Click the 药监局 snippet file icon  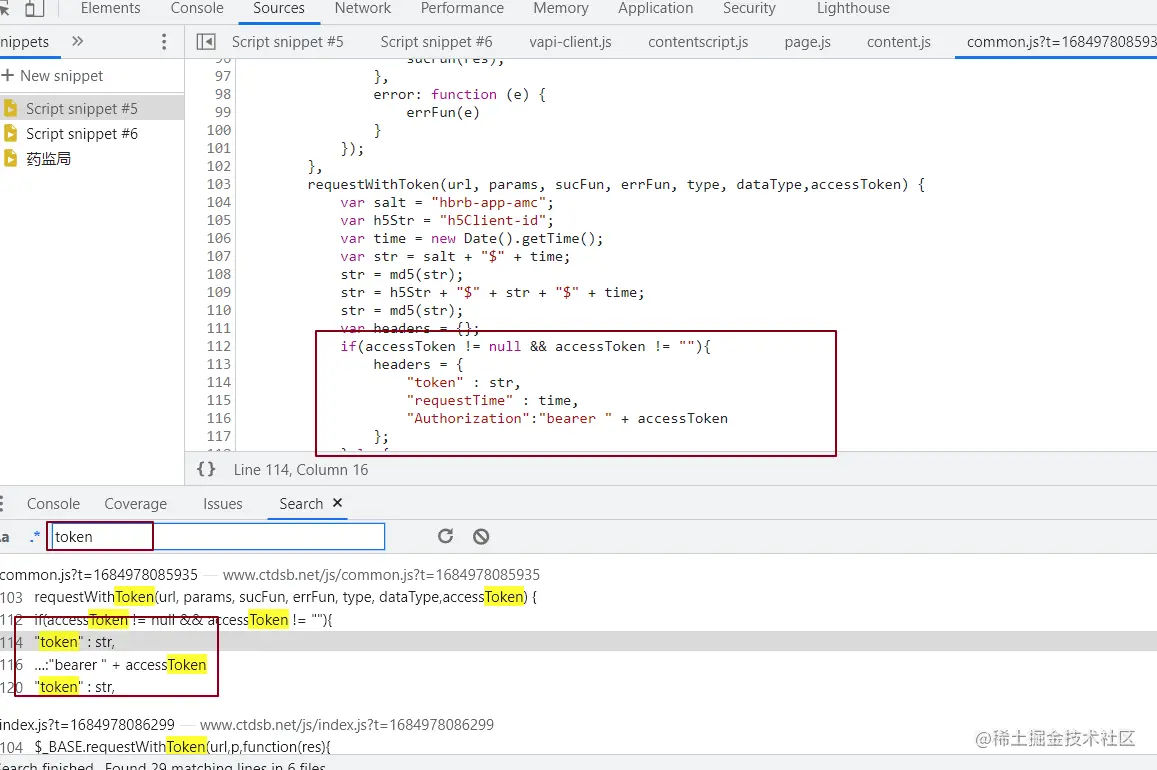[10, 159]
